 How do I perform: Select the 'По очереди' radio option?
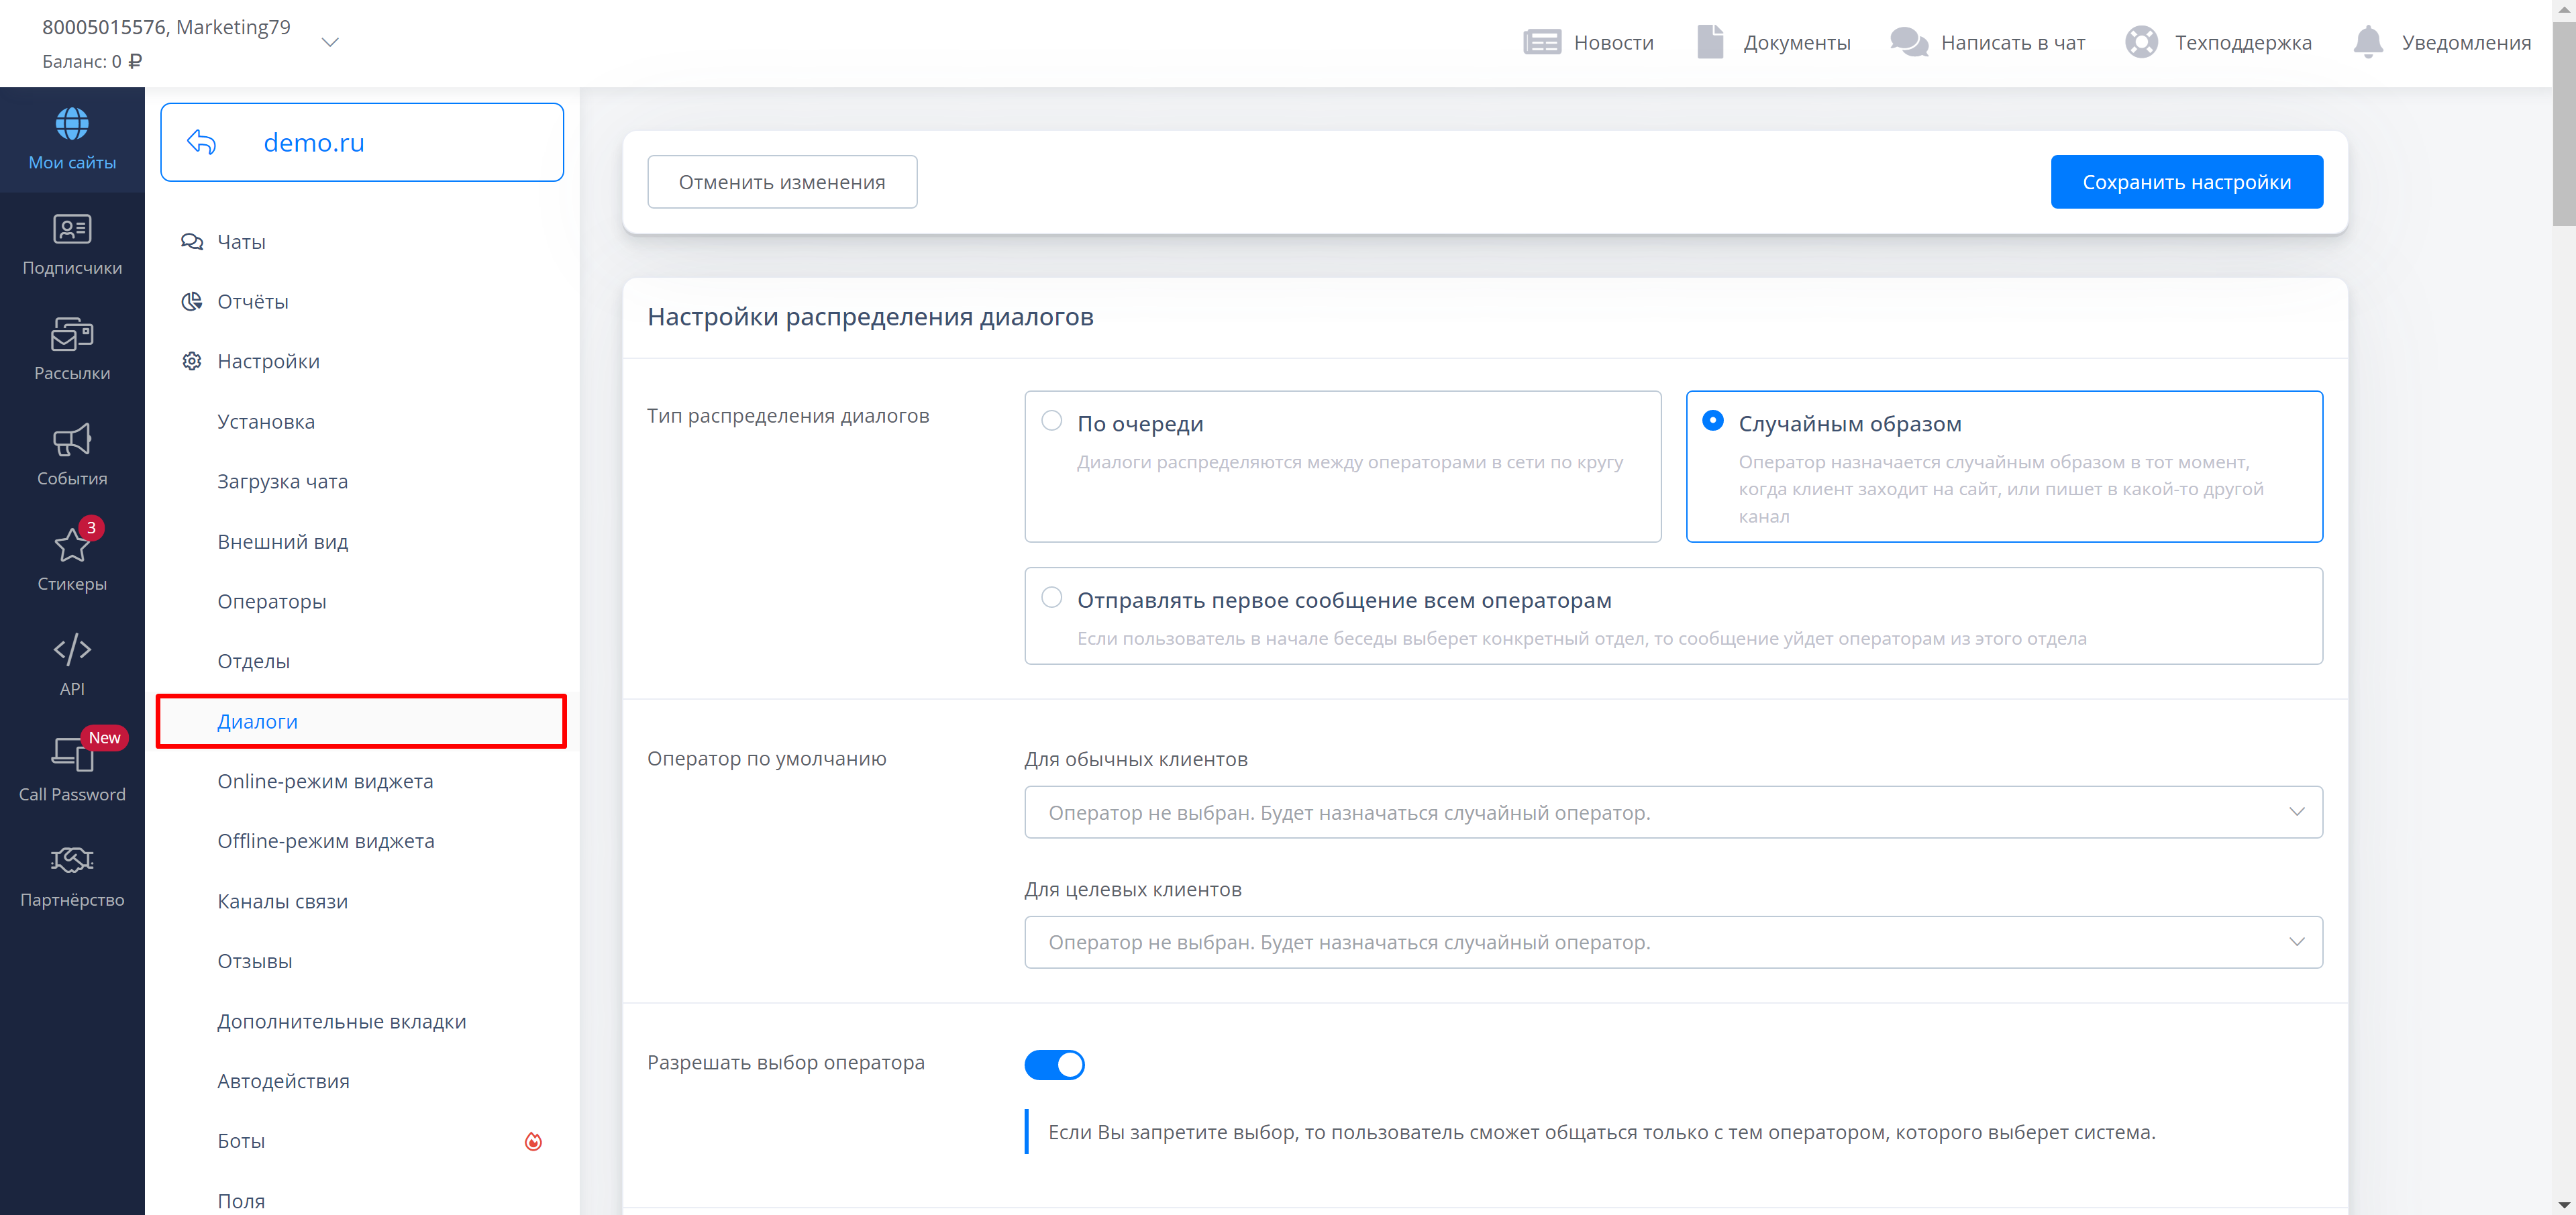pos(1051,421)
